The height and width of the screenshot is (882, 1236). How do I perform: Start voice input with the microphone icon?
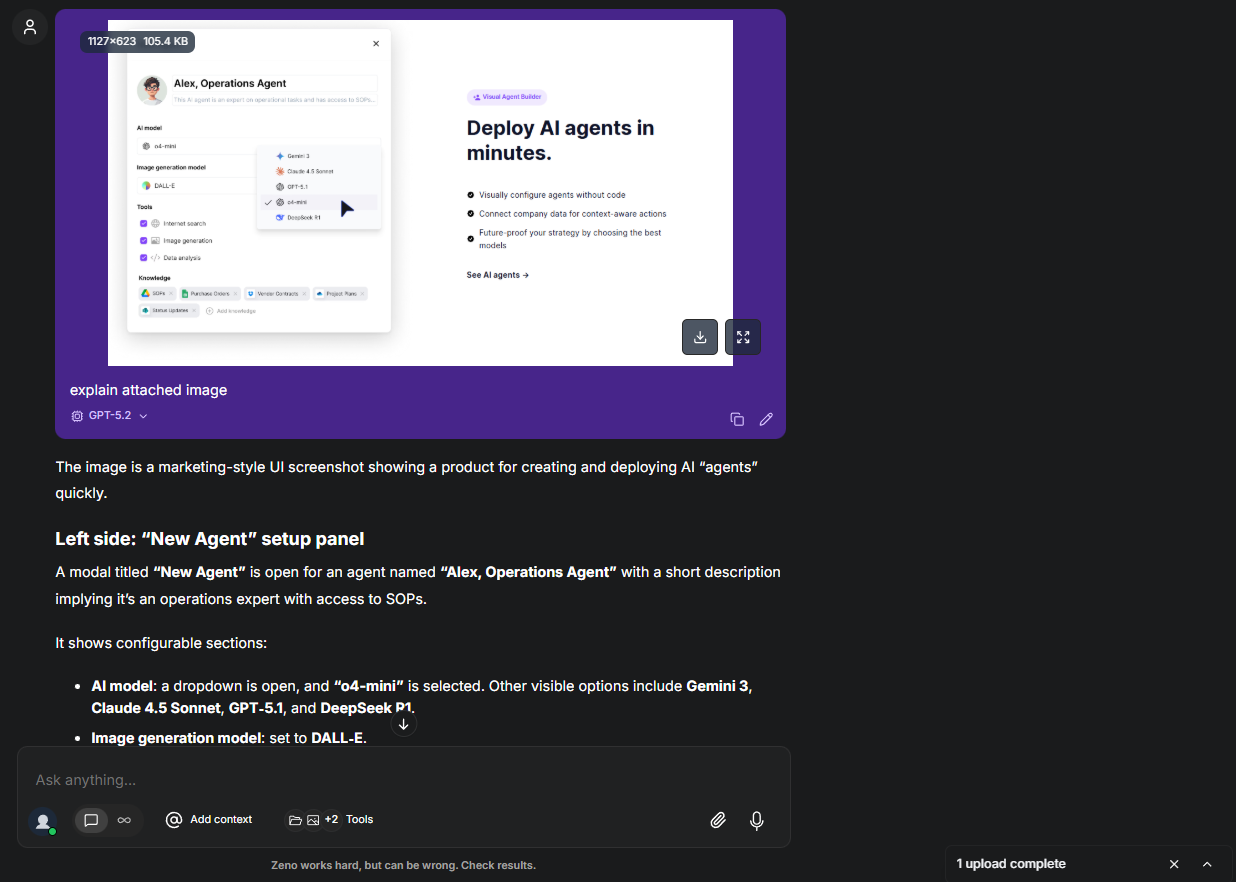coord(757,820)
